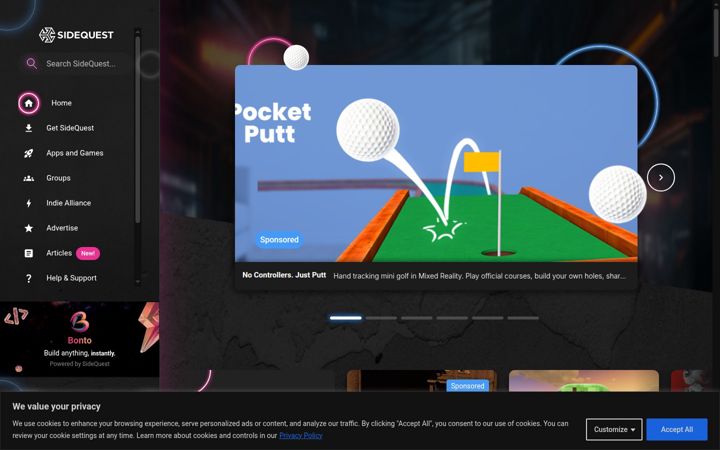Open the Bonto Build anything instantly banner
720x450 pixels.
79,339
